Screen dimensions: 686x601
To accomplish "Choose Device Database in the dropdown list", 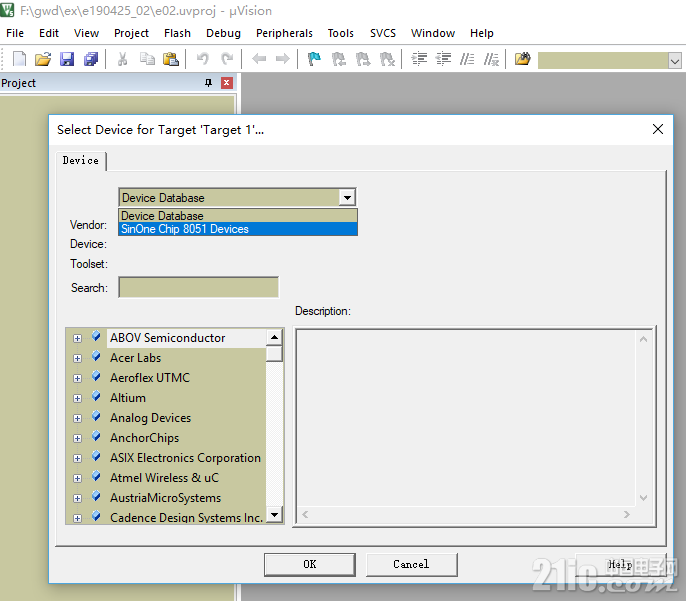I will click(x=238, y=216).
